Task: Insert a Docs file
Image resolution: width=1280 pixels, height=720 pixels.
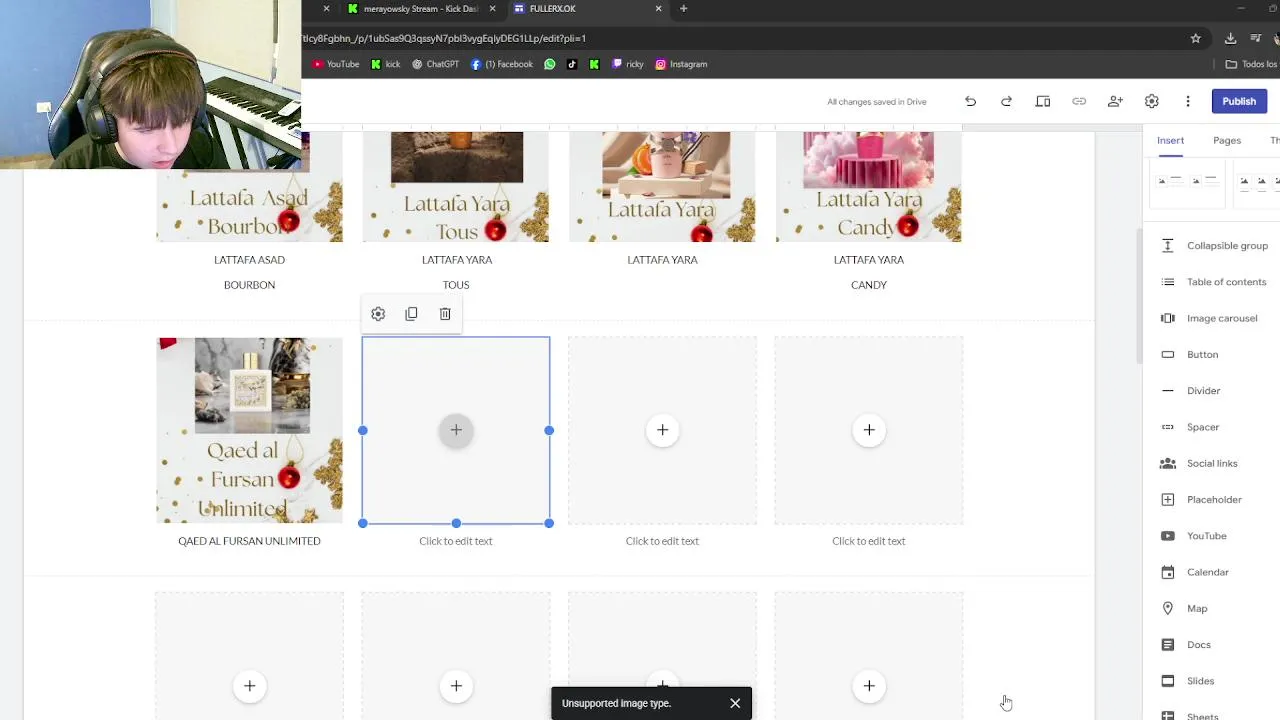Action: tap(1185, 645)
